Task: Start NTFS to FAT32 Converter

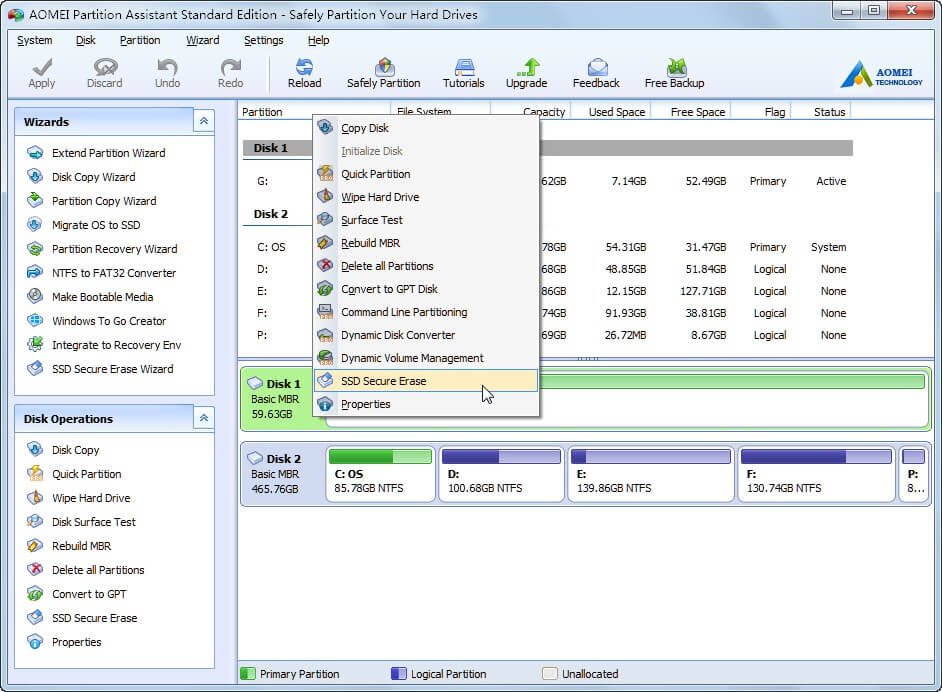Action: 114,273
